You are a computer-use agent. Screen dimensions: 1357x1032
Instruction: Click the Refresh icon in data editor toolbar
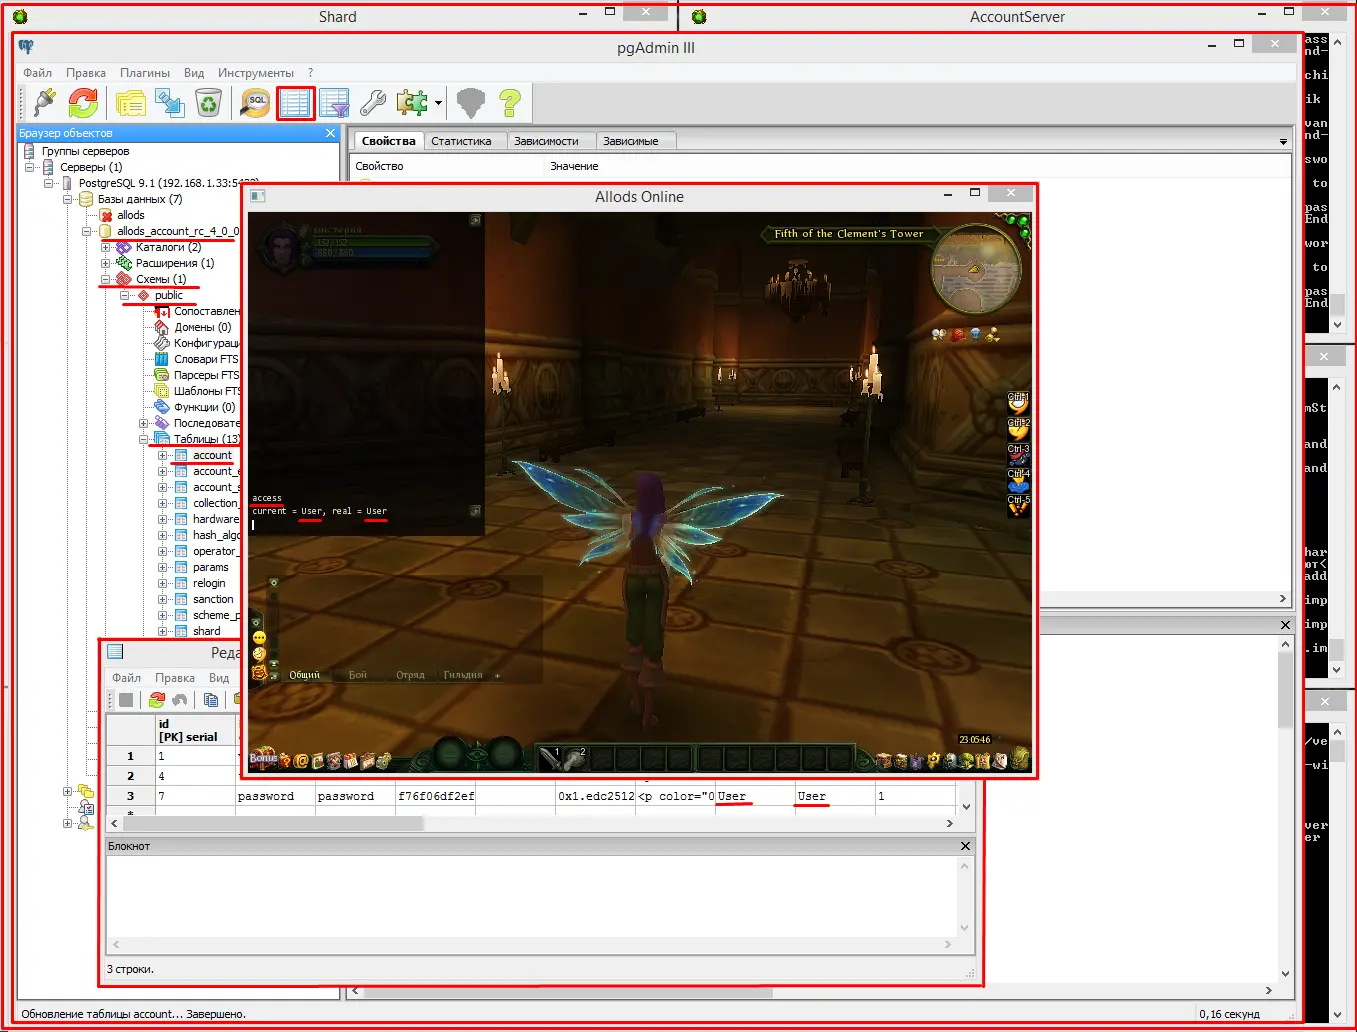click(157, 700)
